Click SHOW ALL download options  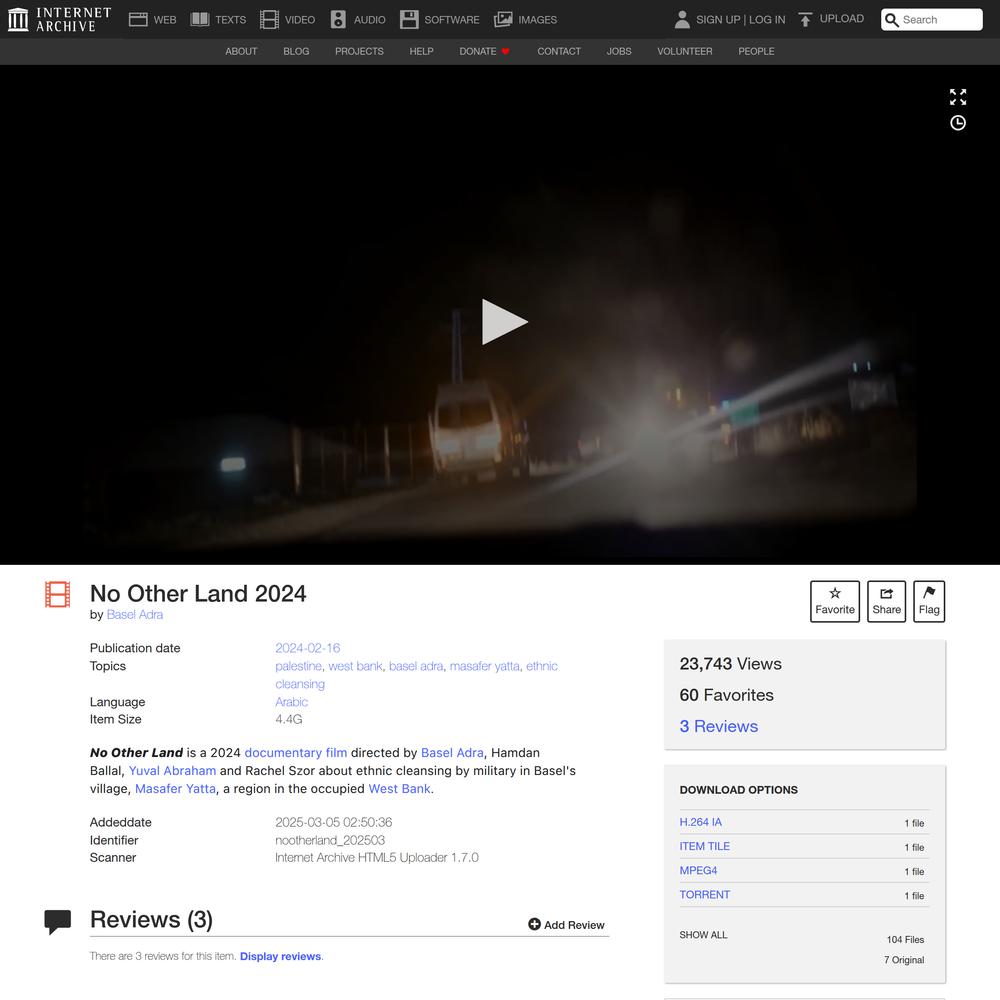coord(703,935)
